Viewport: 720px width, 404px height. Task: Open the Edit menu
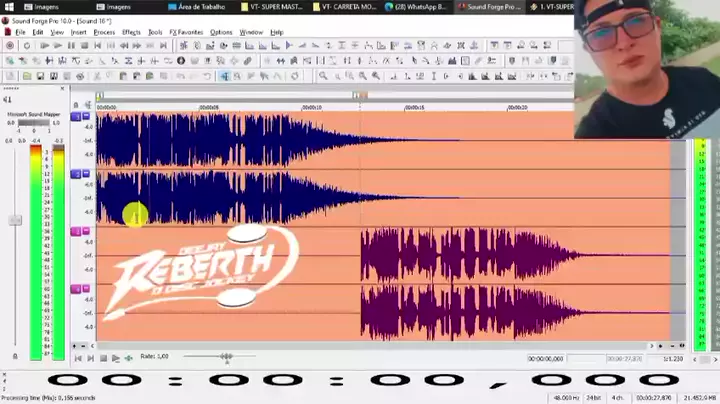38,33
